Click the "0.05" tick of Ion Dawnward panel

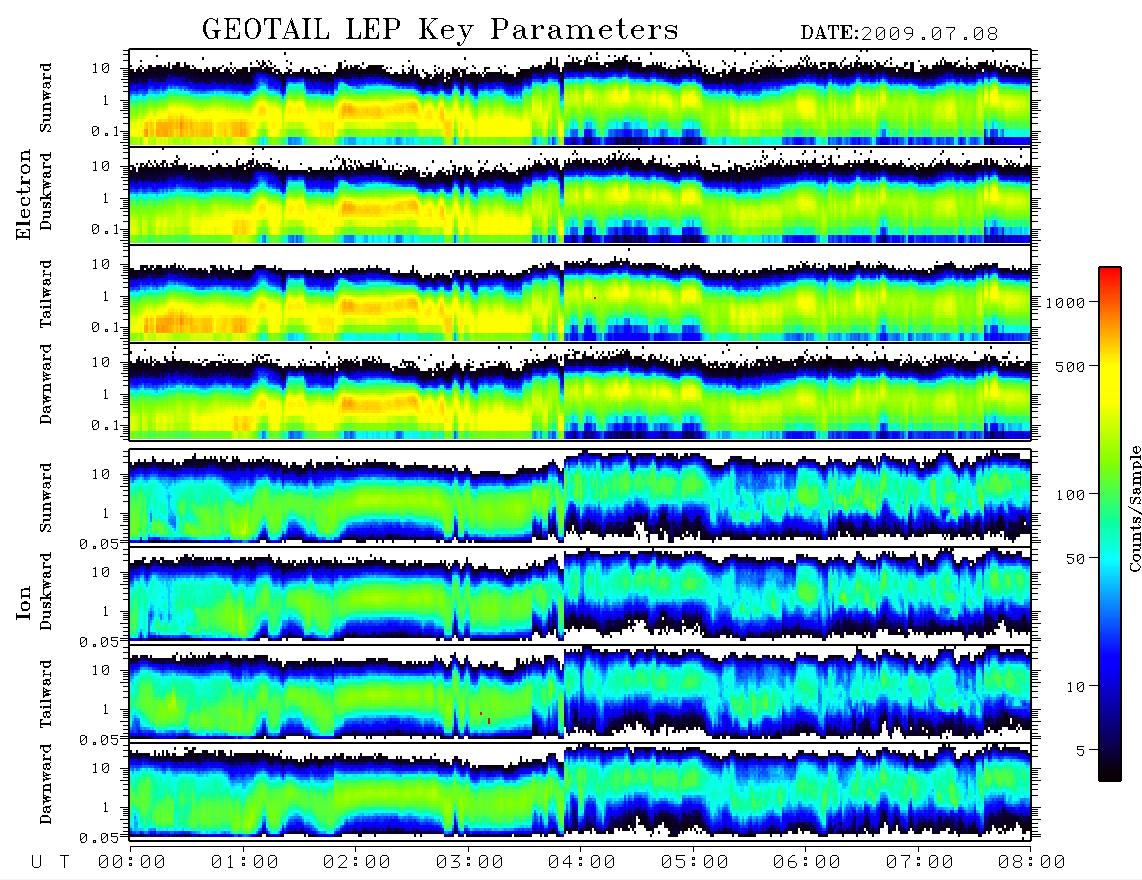[x=99, y=838]
